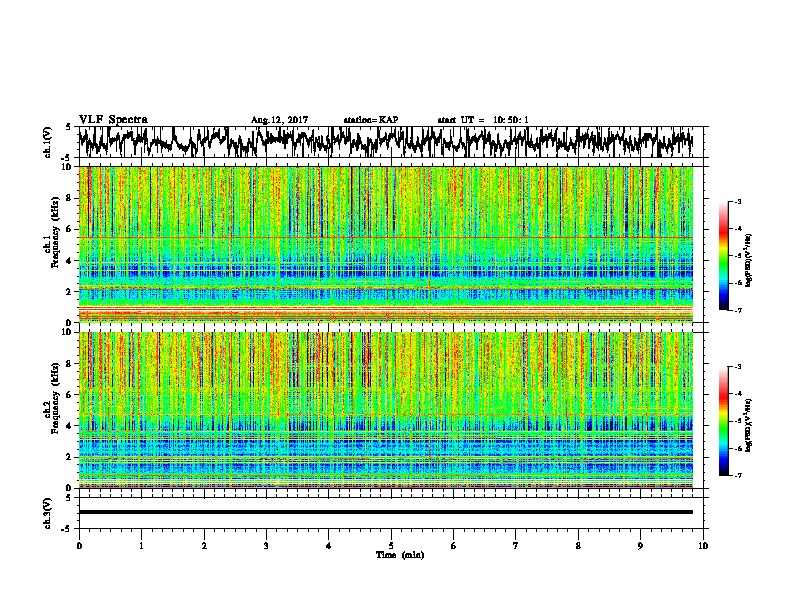This screenshot has width=792, height=612.
Task: Click the "10" tick label on time axis
Action: pos(703,546)
